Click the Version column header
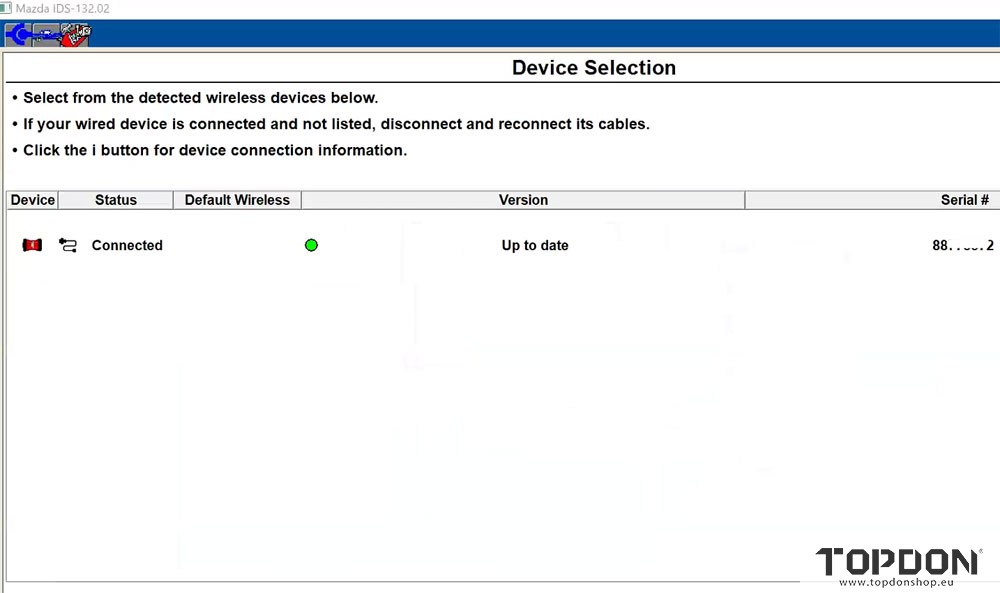This screenshot has height=593, width=1000. tap(523, 200)
